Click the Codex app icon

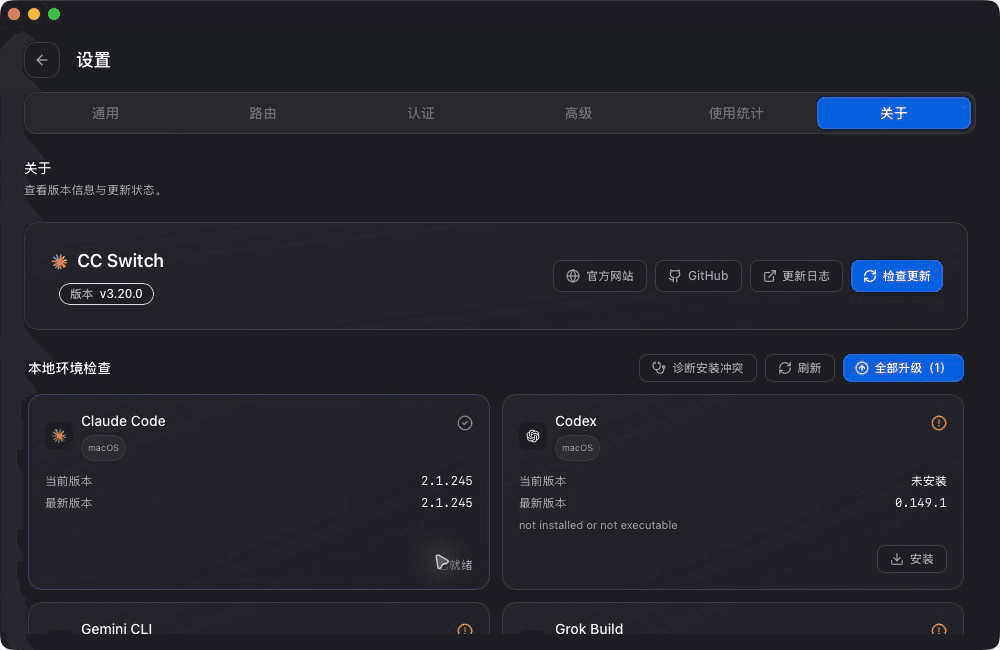(533, 436)
